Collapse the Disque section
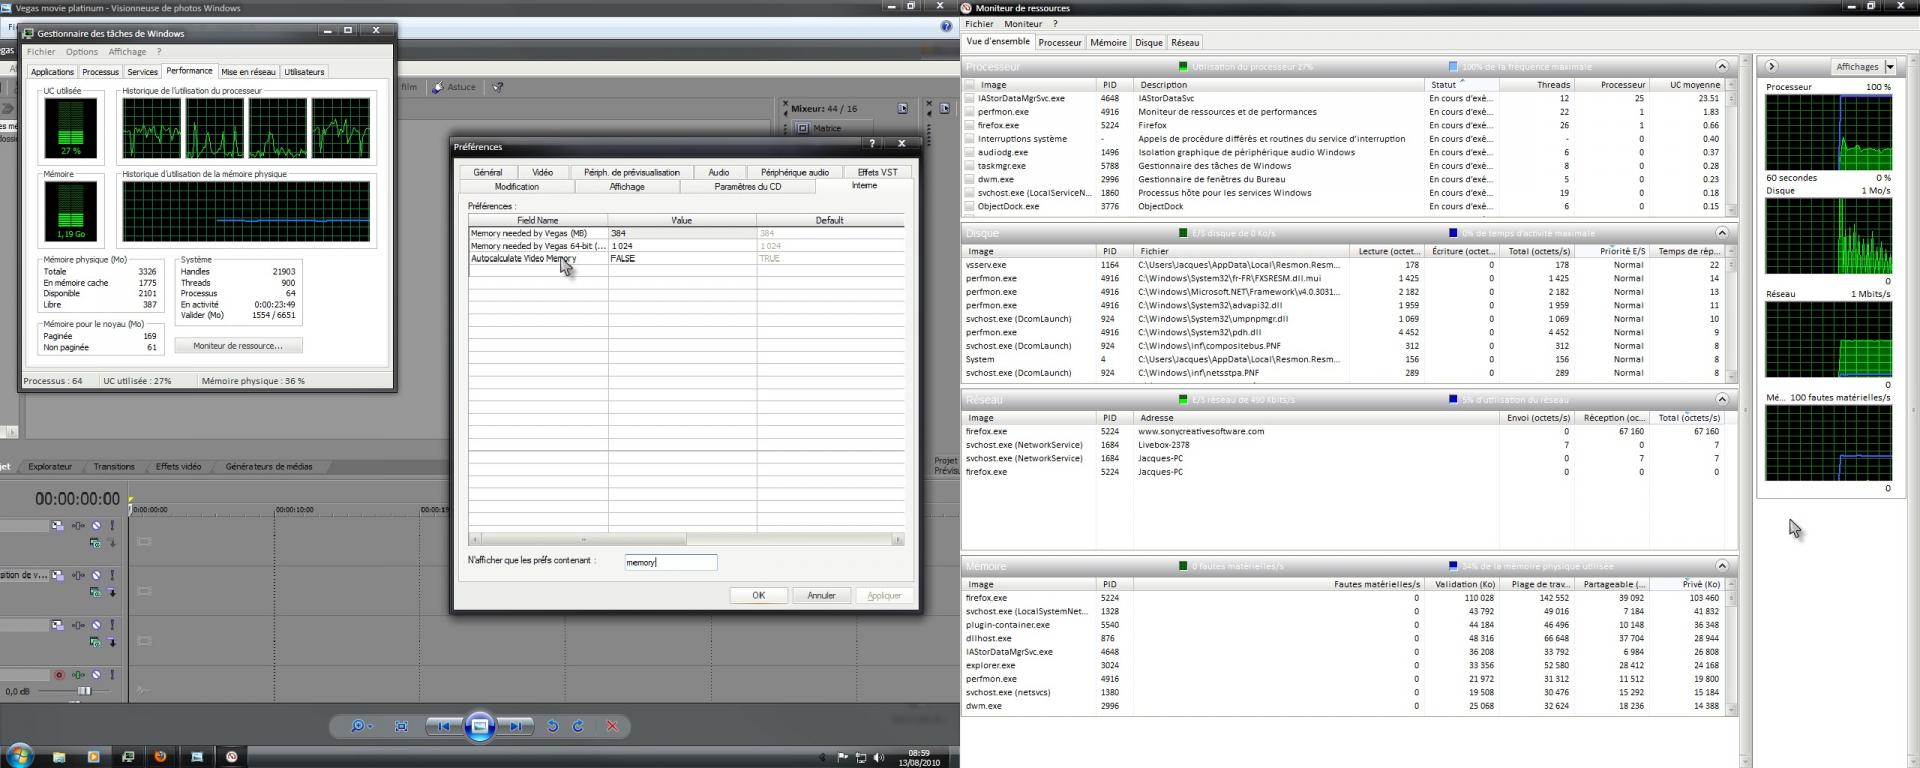The height and width of the screenshot is (768, 1920). point(1722,233)
